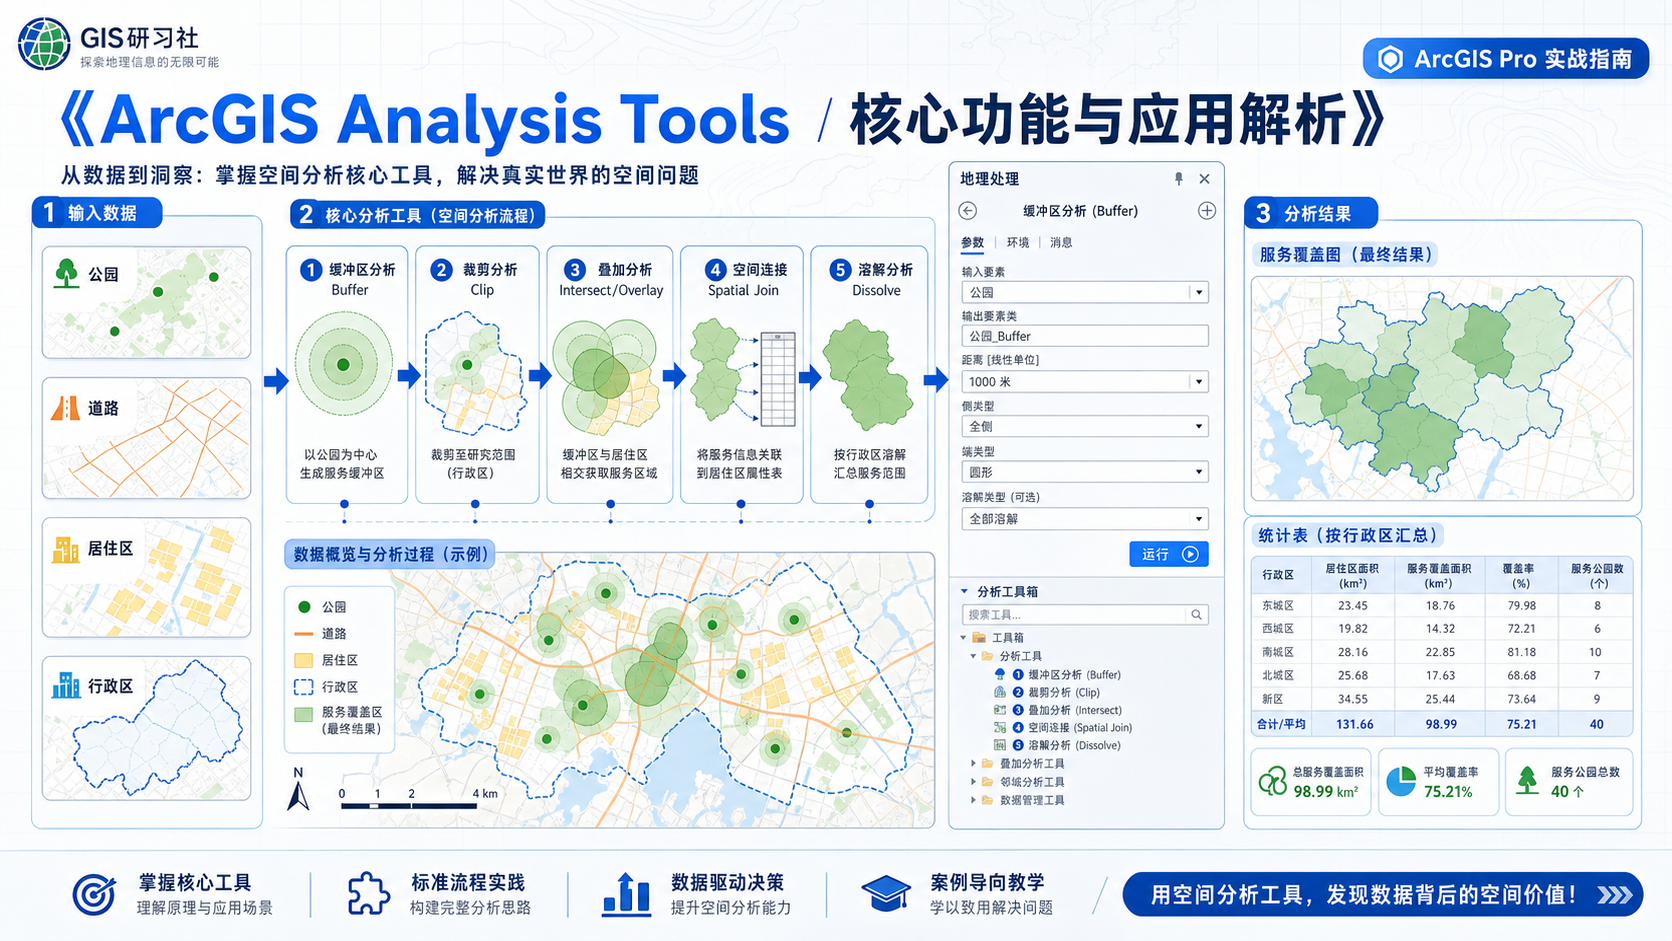This screenshot has width=1672, height=941.
Task: Click the green tree icon beside 公园
Action: pos(66,273)
